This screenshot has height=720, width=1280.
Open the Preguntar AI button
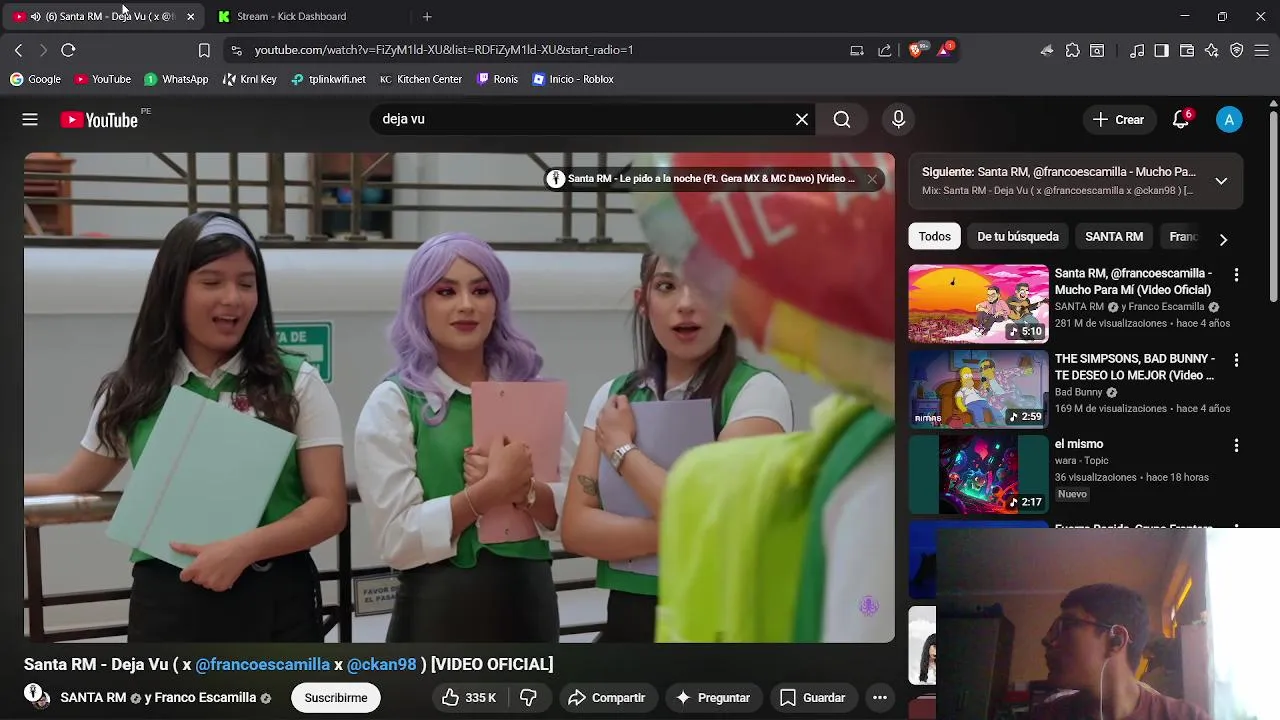click(713, 698)
